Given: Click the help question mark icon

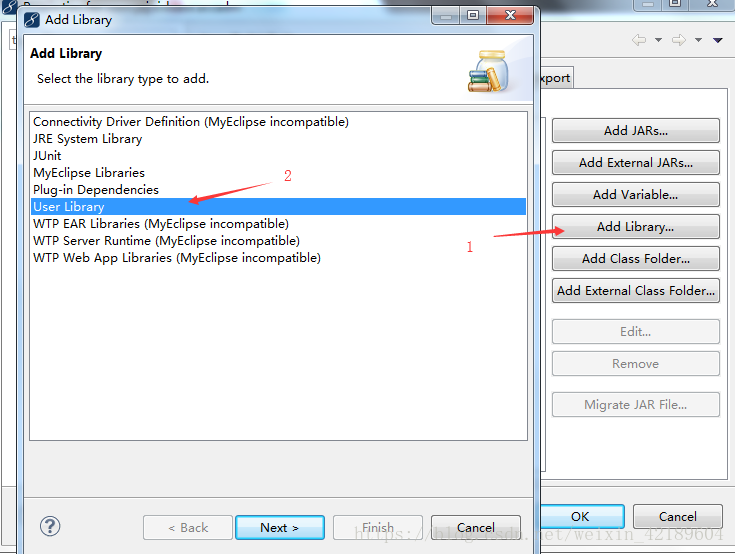Looking at the screenshot, I should point(50,526).
